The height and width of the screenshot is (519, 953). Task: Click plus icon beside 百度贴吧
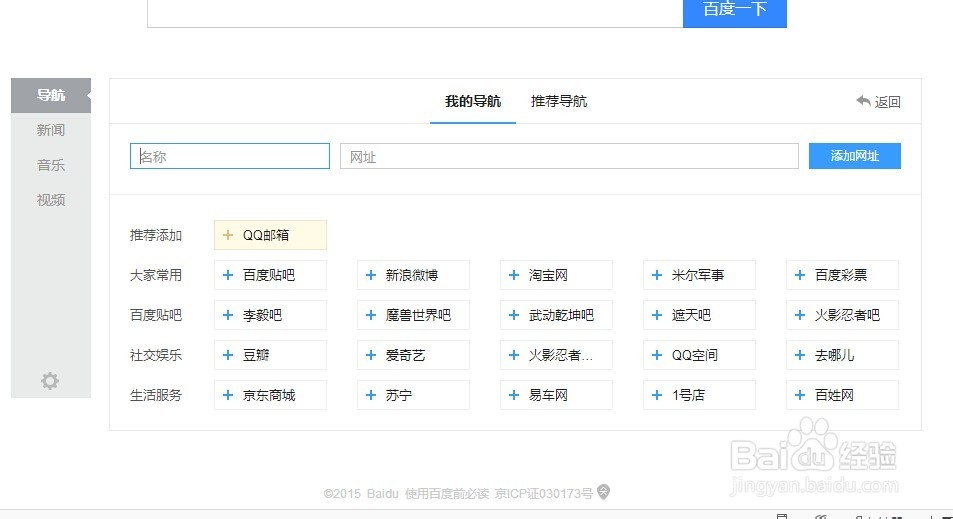(x=228, y=275)
